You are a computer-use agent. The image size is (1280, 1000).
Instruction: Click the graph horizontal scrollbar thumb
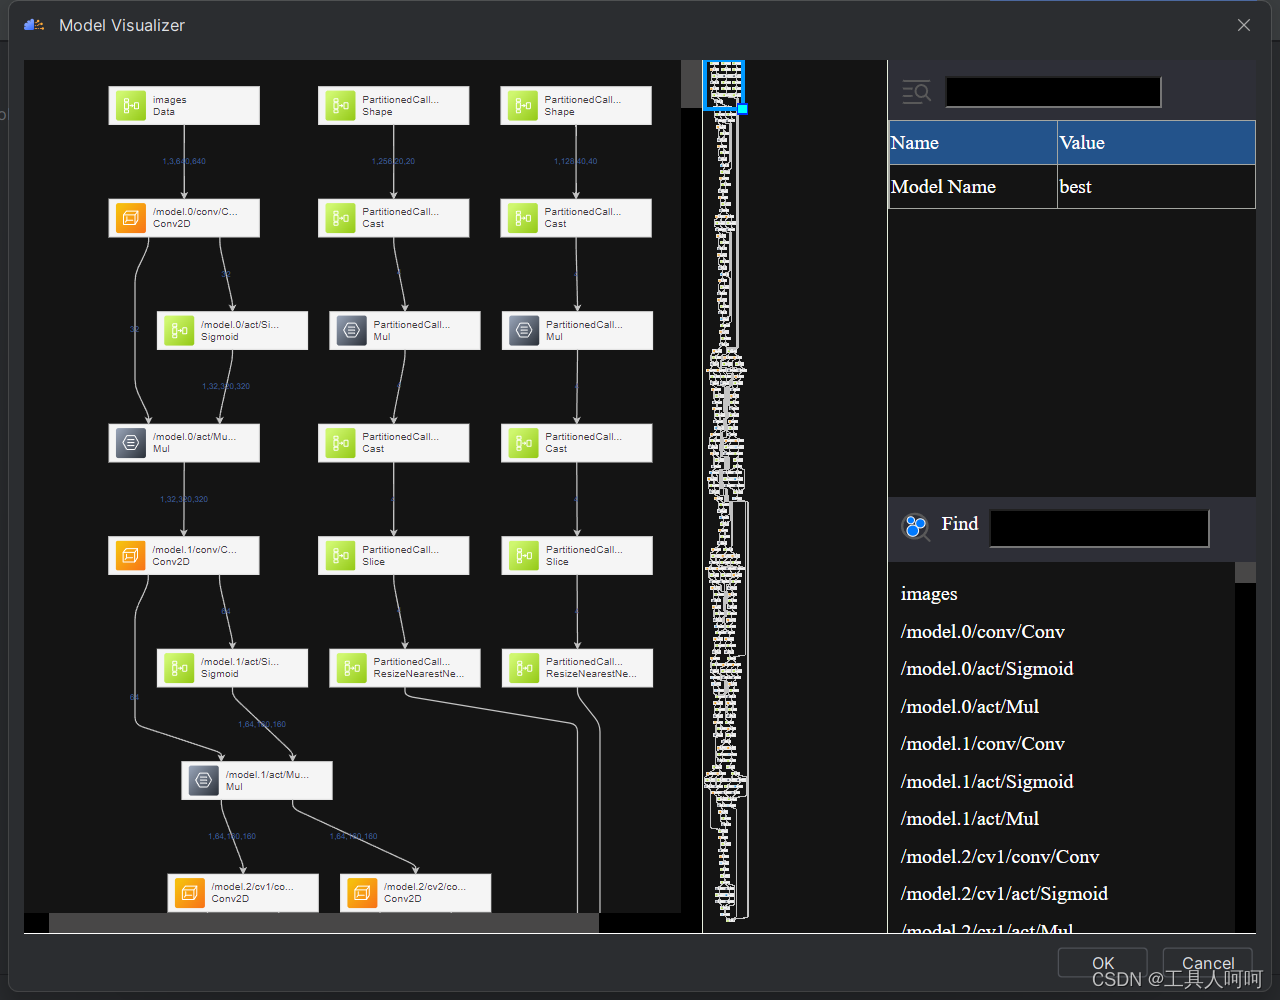coord(324,923)
